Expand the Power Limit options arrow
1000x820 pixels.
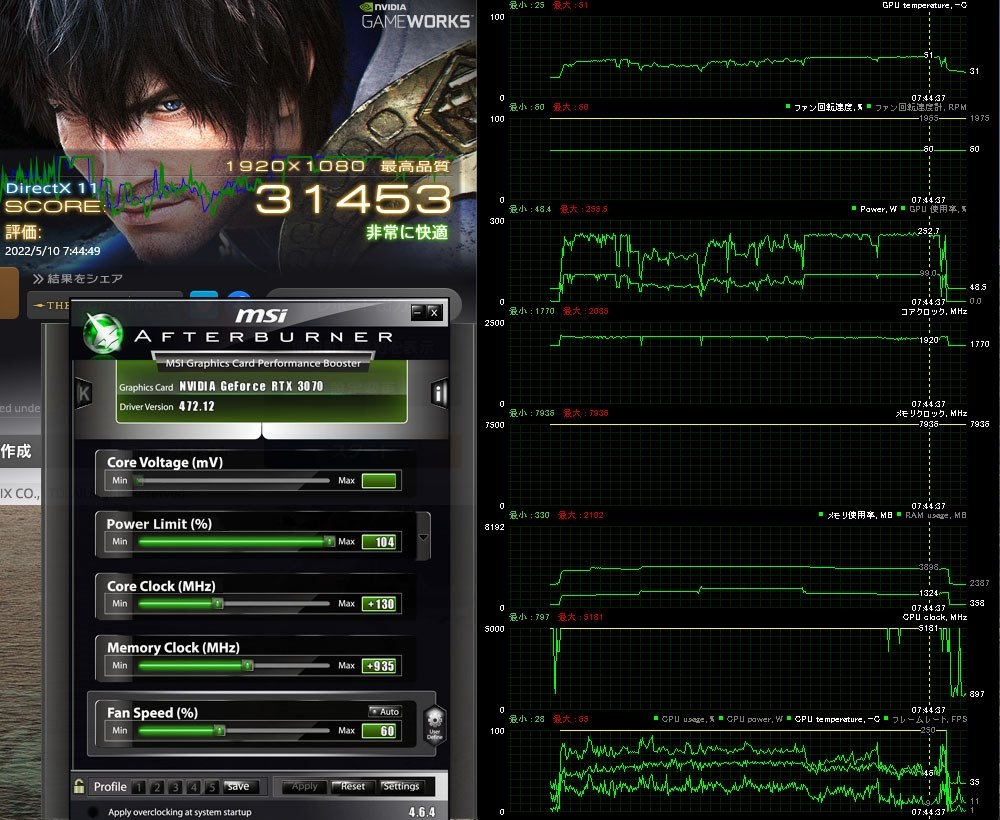click(423, 537)
